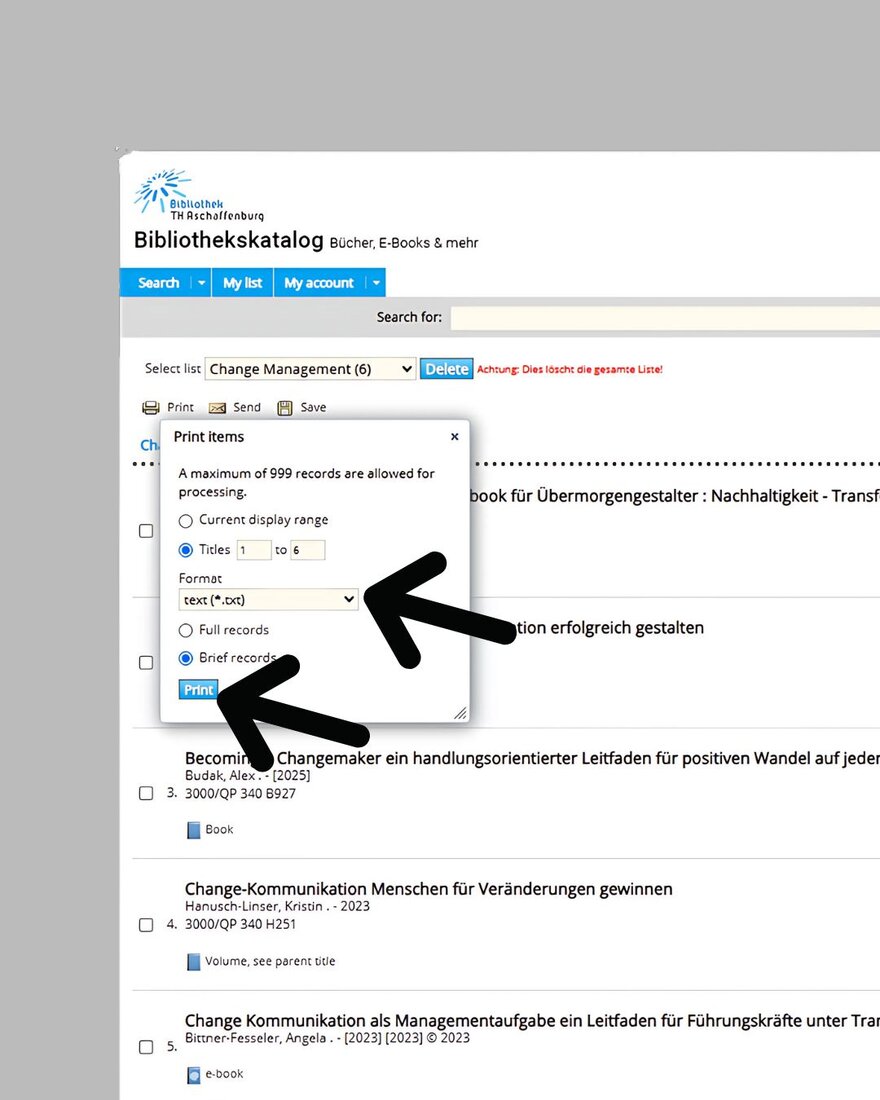Click the Print text label in toolbar
This screenshot has width=880, height=1100.
click(180, 408)
